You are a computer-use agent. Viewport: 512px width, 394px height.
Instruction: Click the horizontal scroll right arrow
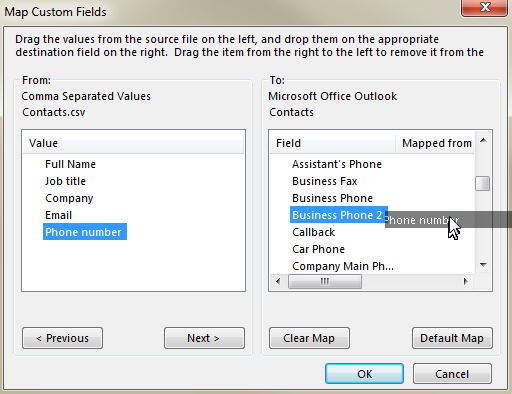point(465,281)
